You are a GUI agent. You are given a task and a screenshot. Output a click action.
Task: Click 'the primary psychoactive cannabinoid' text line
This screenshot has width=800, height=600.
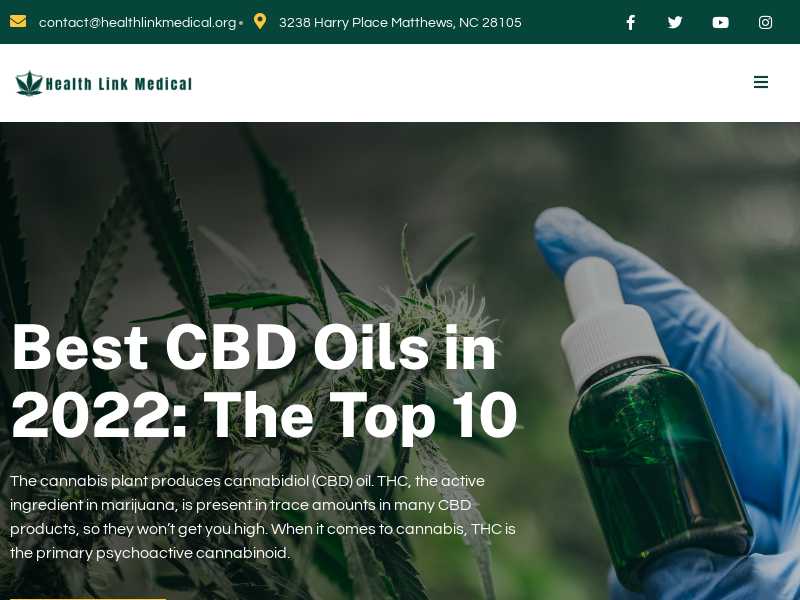point(149,553)
